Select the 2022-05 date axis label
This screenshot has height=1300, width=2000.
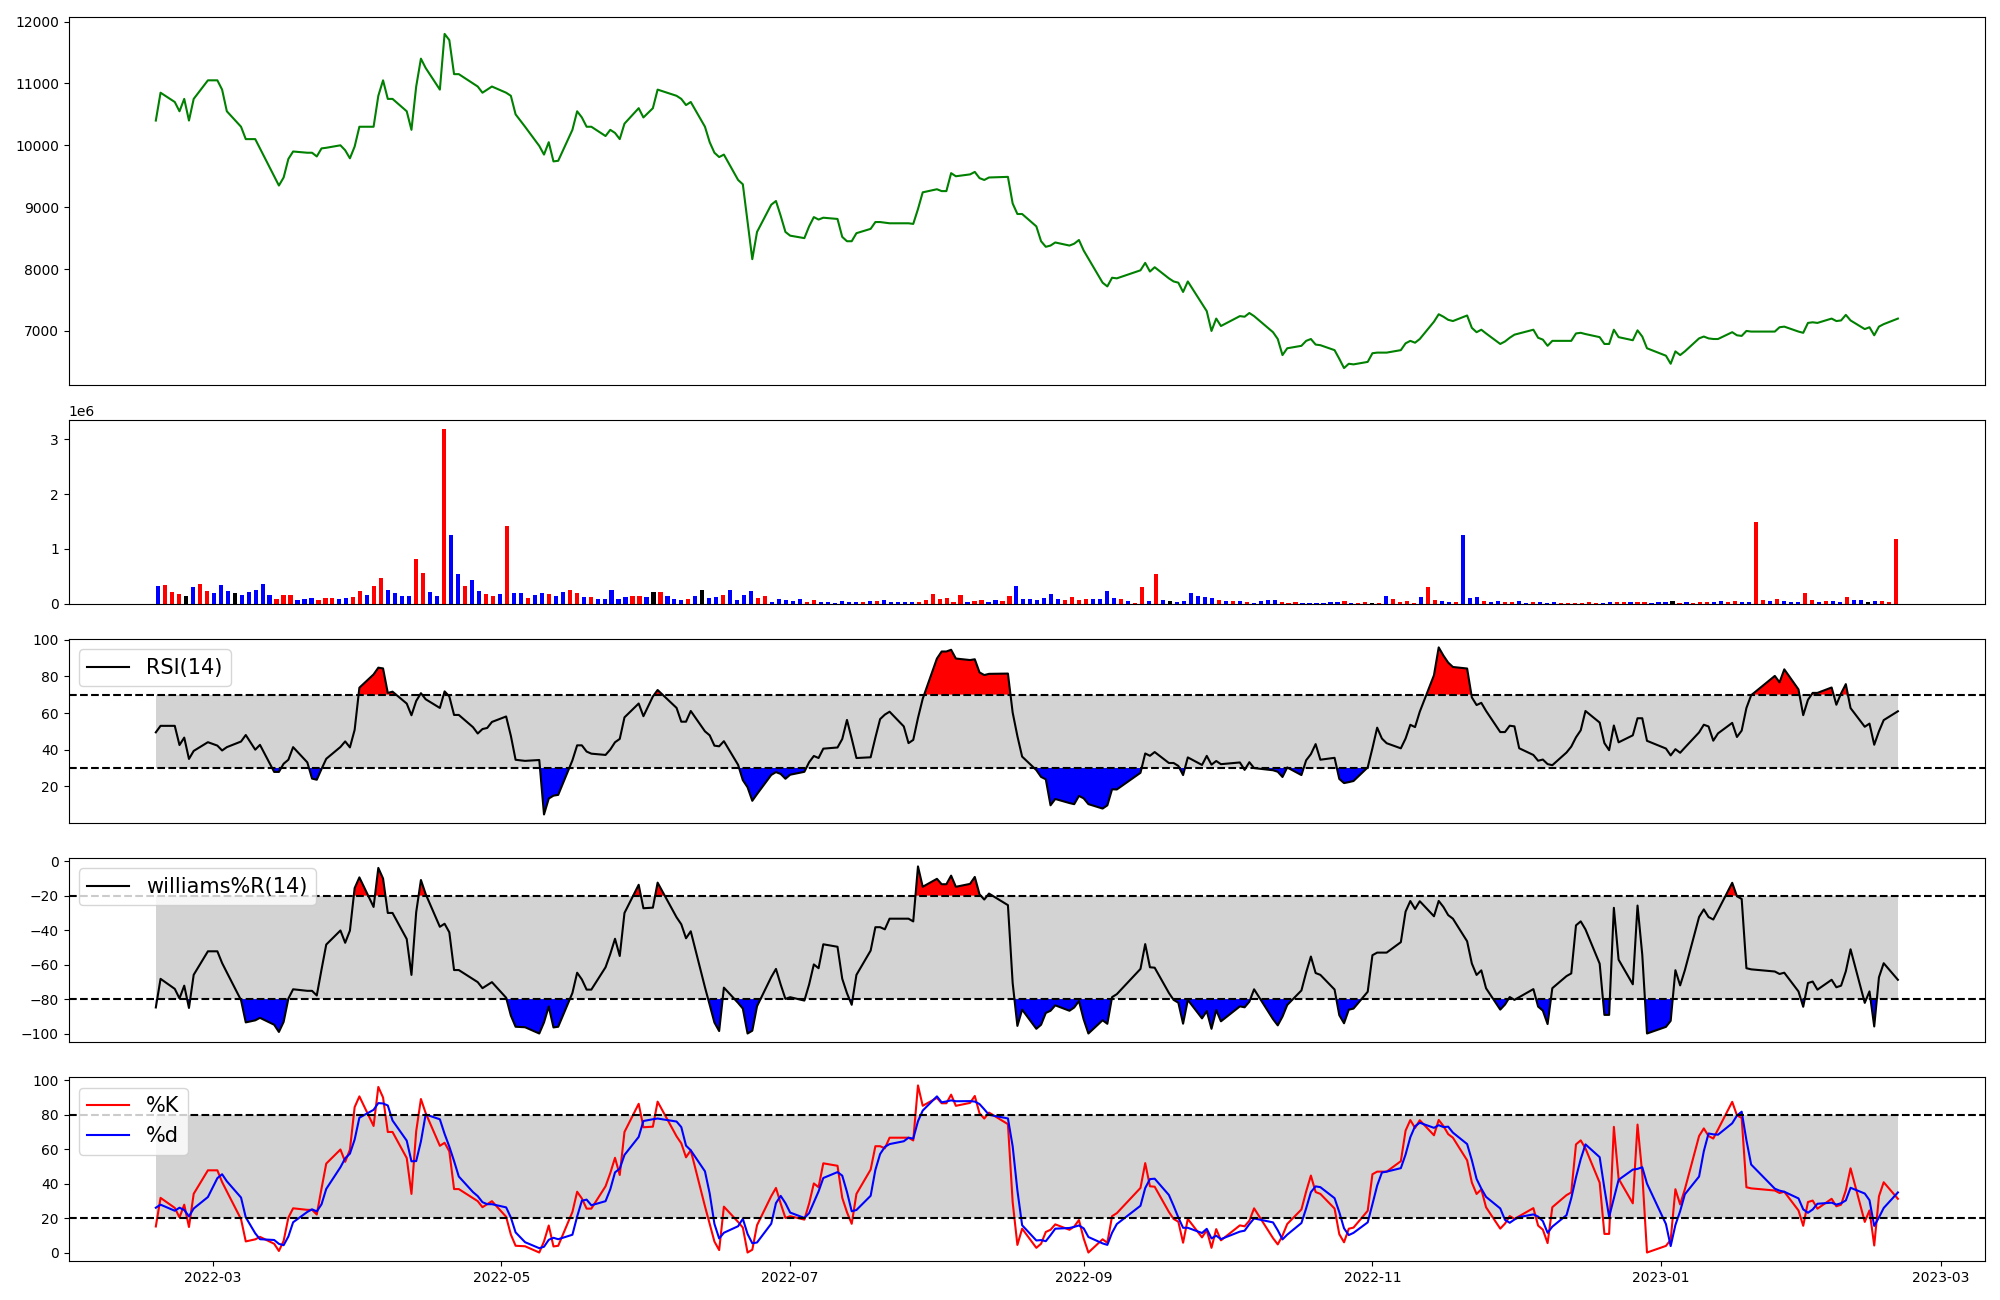(501, 1277)
